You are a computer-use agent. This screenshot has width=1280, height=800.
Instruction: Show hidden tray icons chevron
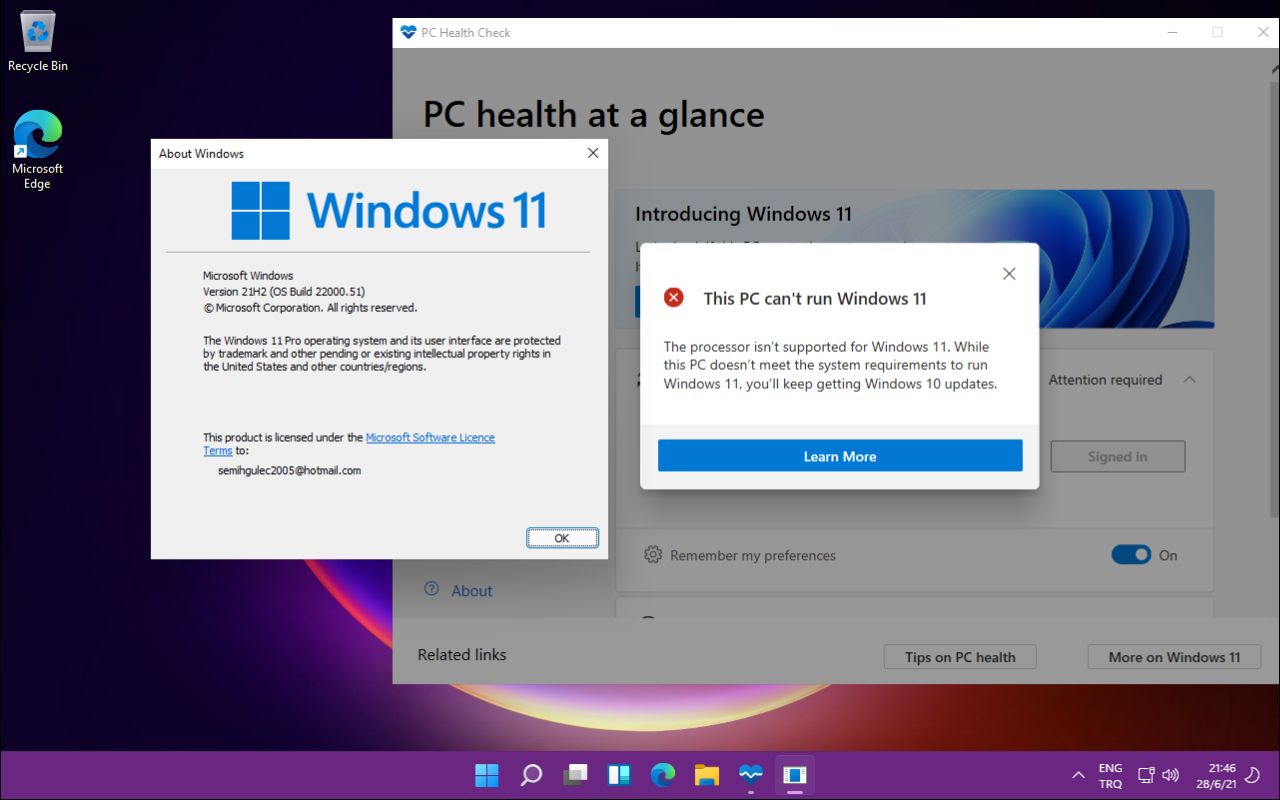[x=1078, y=775]
